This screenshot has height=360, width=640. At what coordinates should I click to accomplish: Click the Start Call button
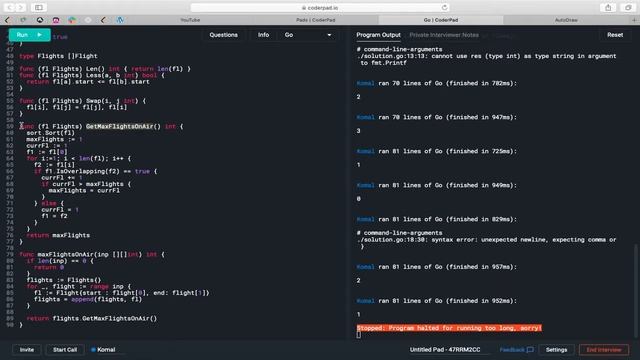[65, 350]
